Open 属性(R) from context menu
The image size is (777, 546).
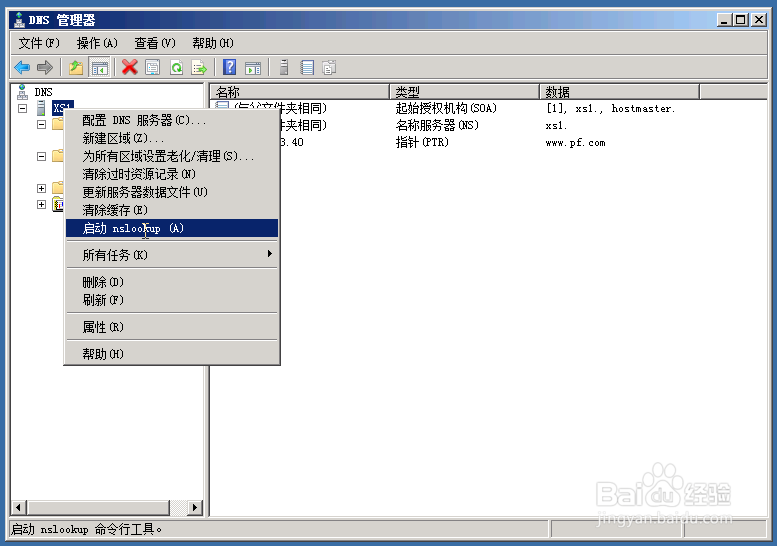[x=172, y=327]
